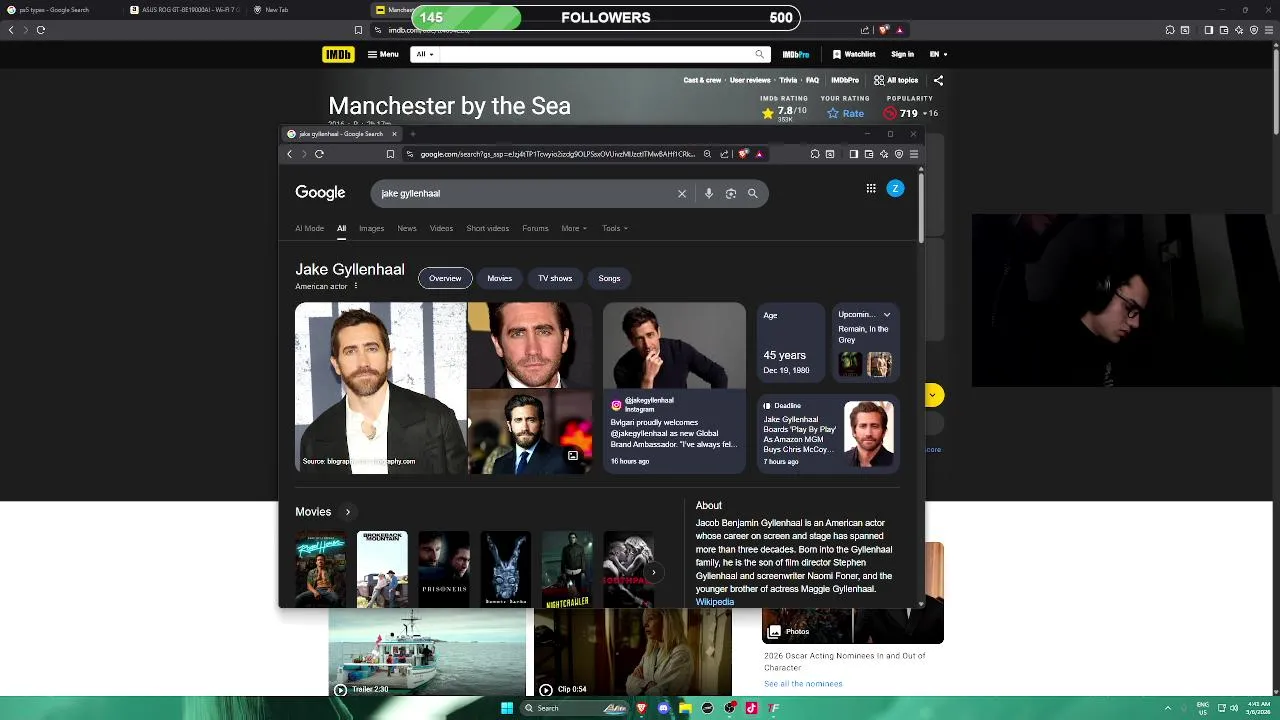Open the IMDb search category All dropdown

pos(425,54)
